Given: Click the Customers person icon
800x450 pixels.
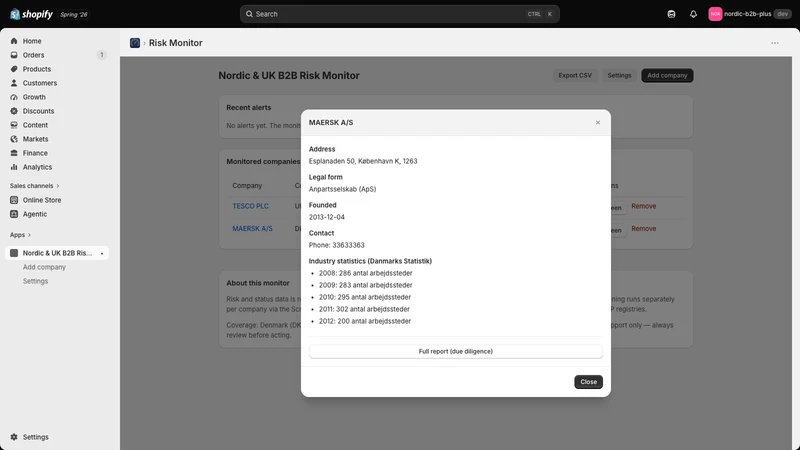Looking at the screenshot, I should [14, 83].
